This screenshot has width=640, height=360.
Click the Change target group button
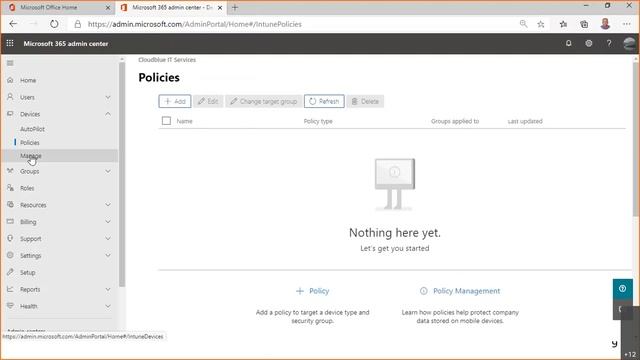(264, 101)
